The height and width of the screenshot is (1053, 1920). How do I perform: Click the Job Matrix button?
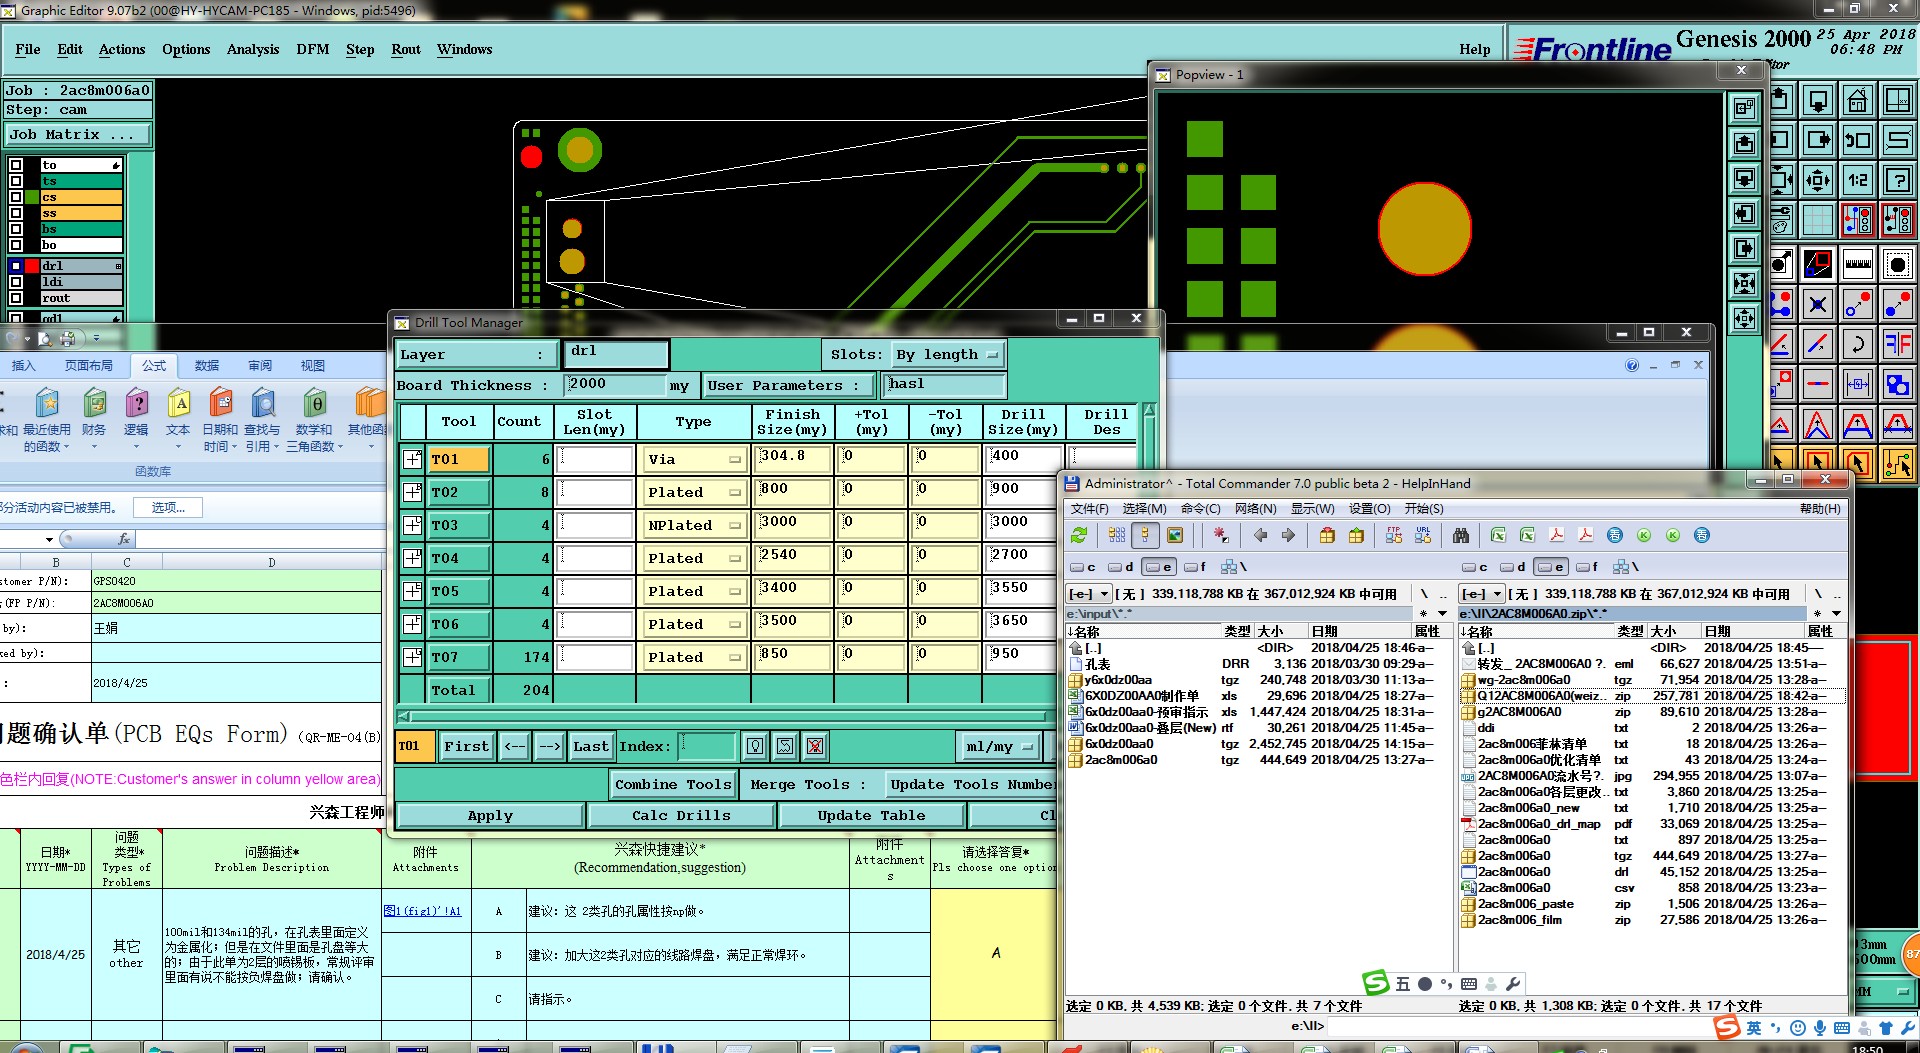(x=77, y=135)
